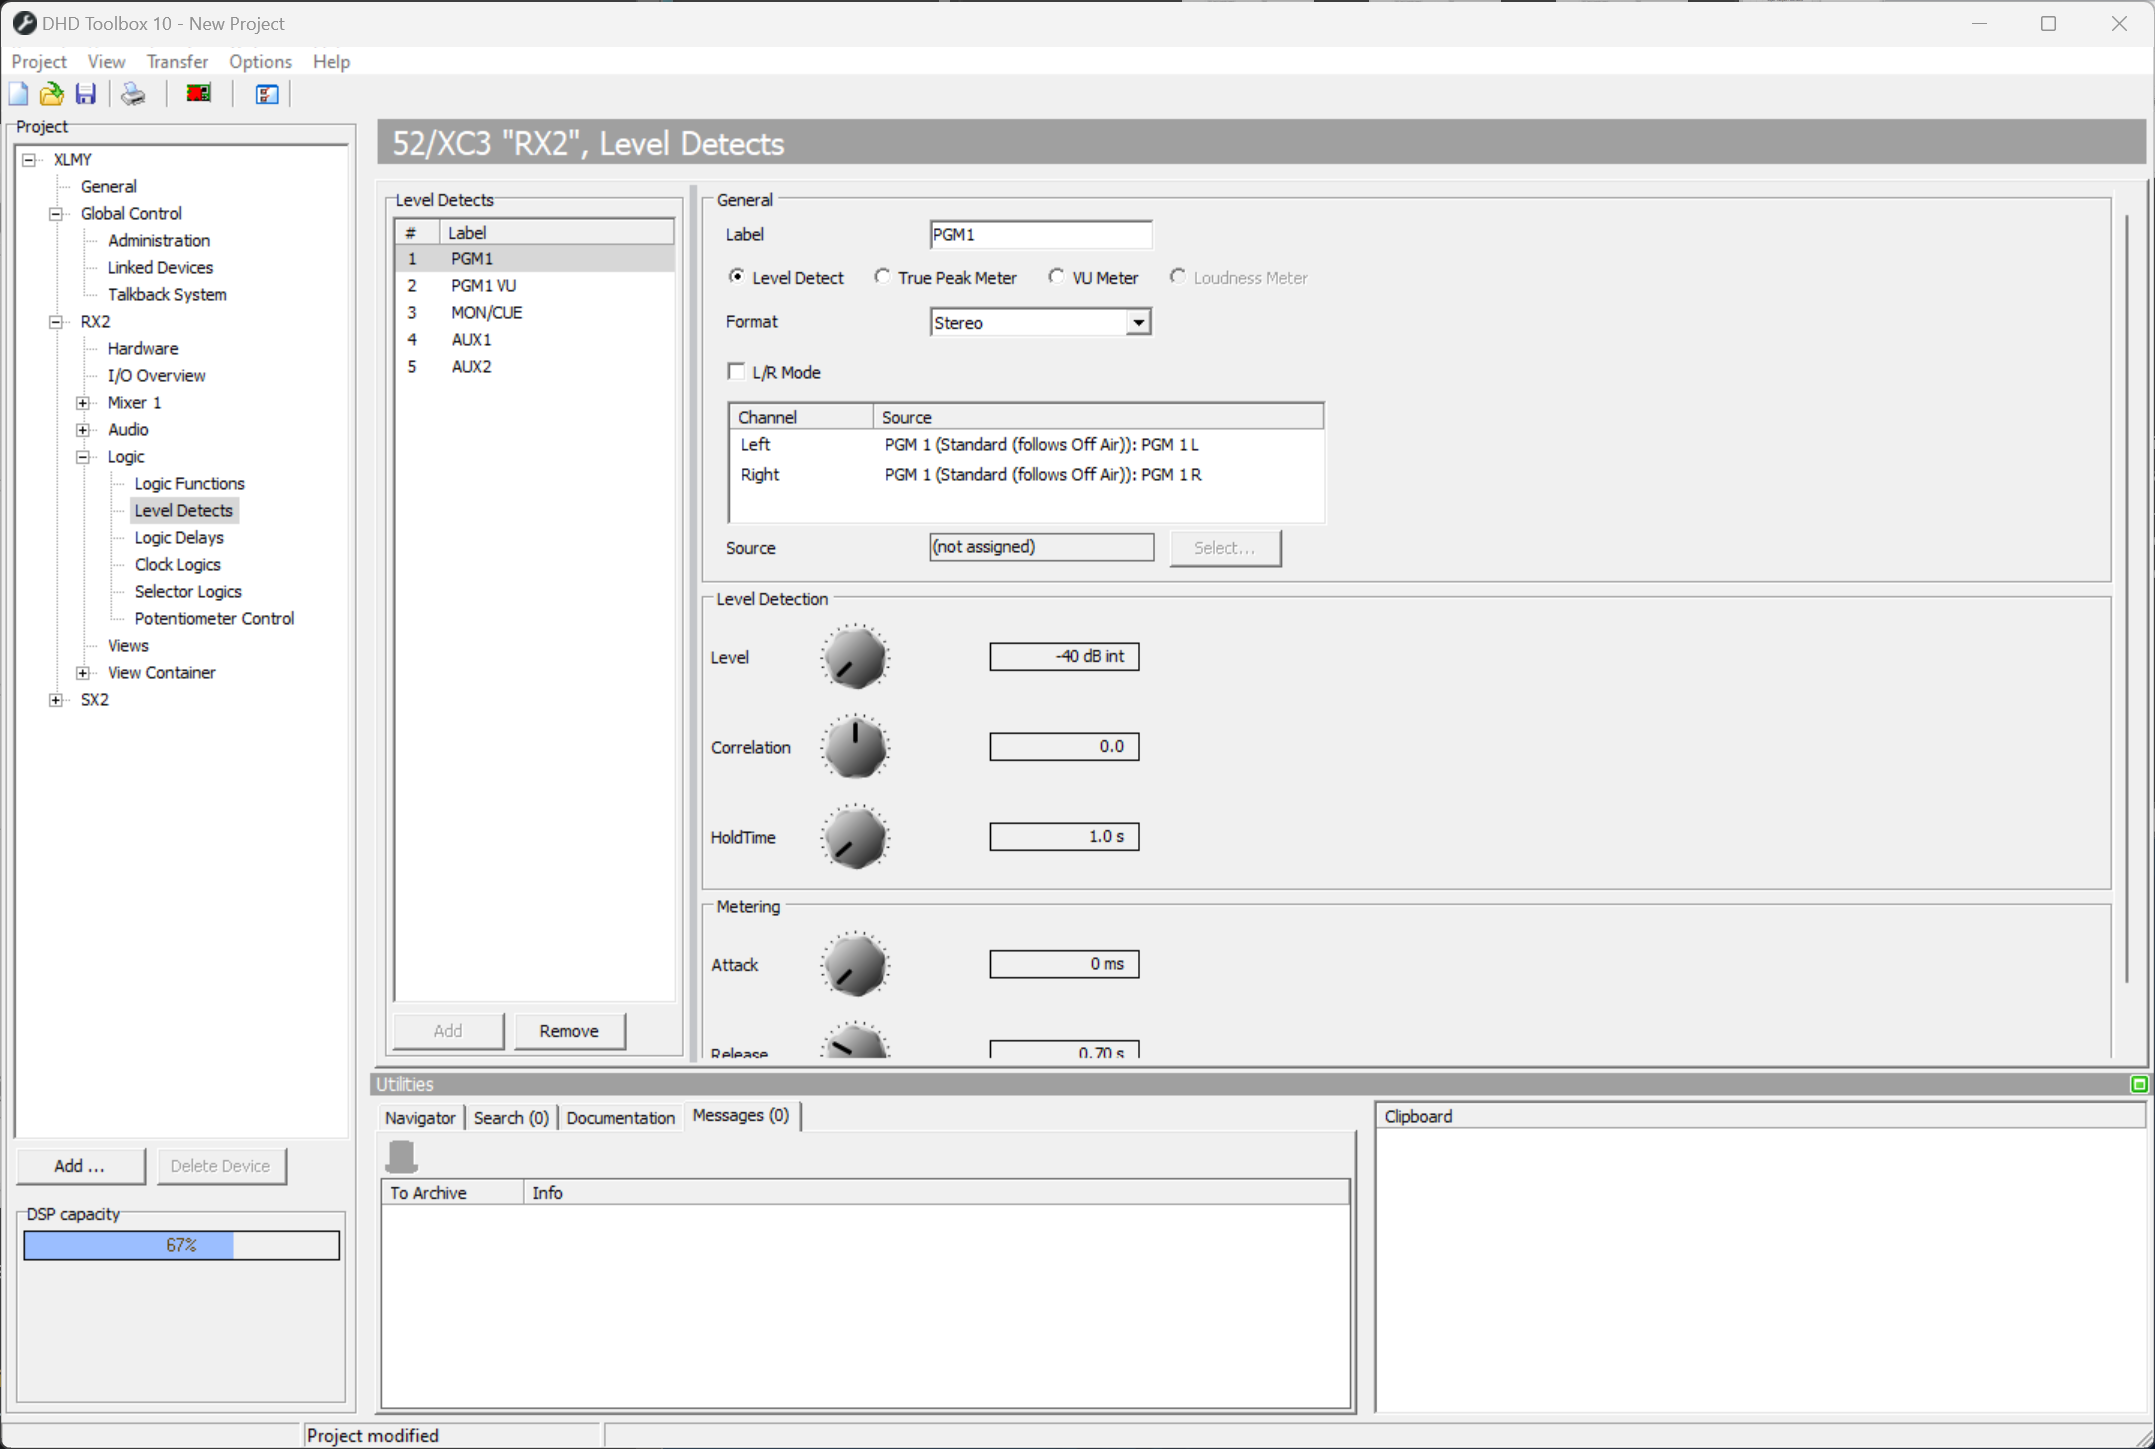Viewport: 2155px width, 1449px height.
Task: Open an existing project file
Action: click(51, 93)
